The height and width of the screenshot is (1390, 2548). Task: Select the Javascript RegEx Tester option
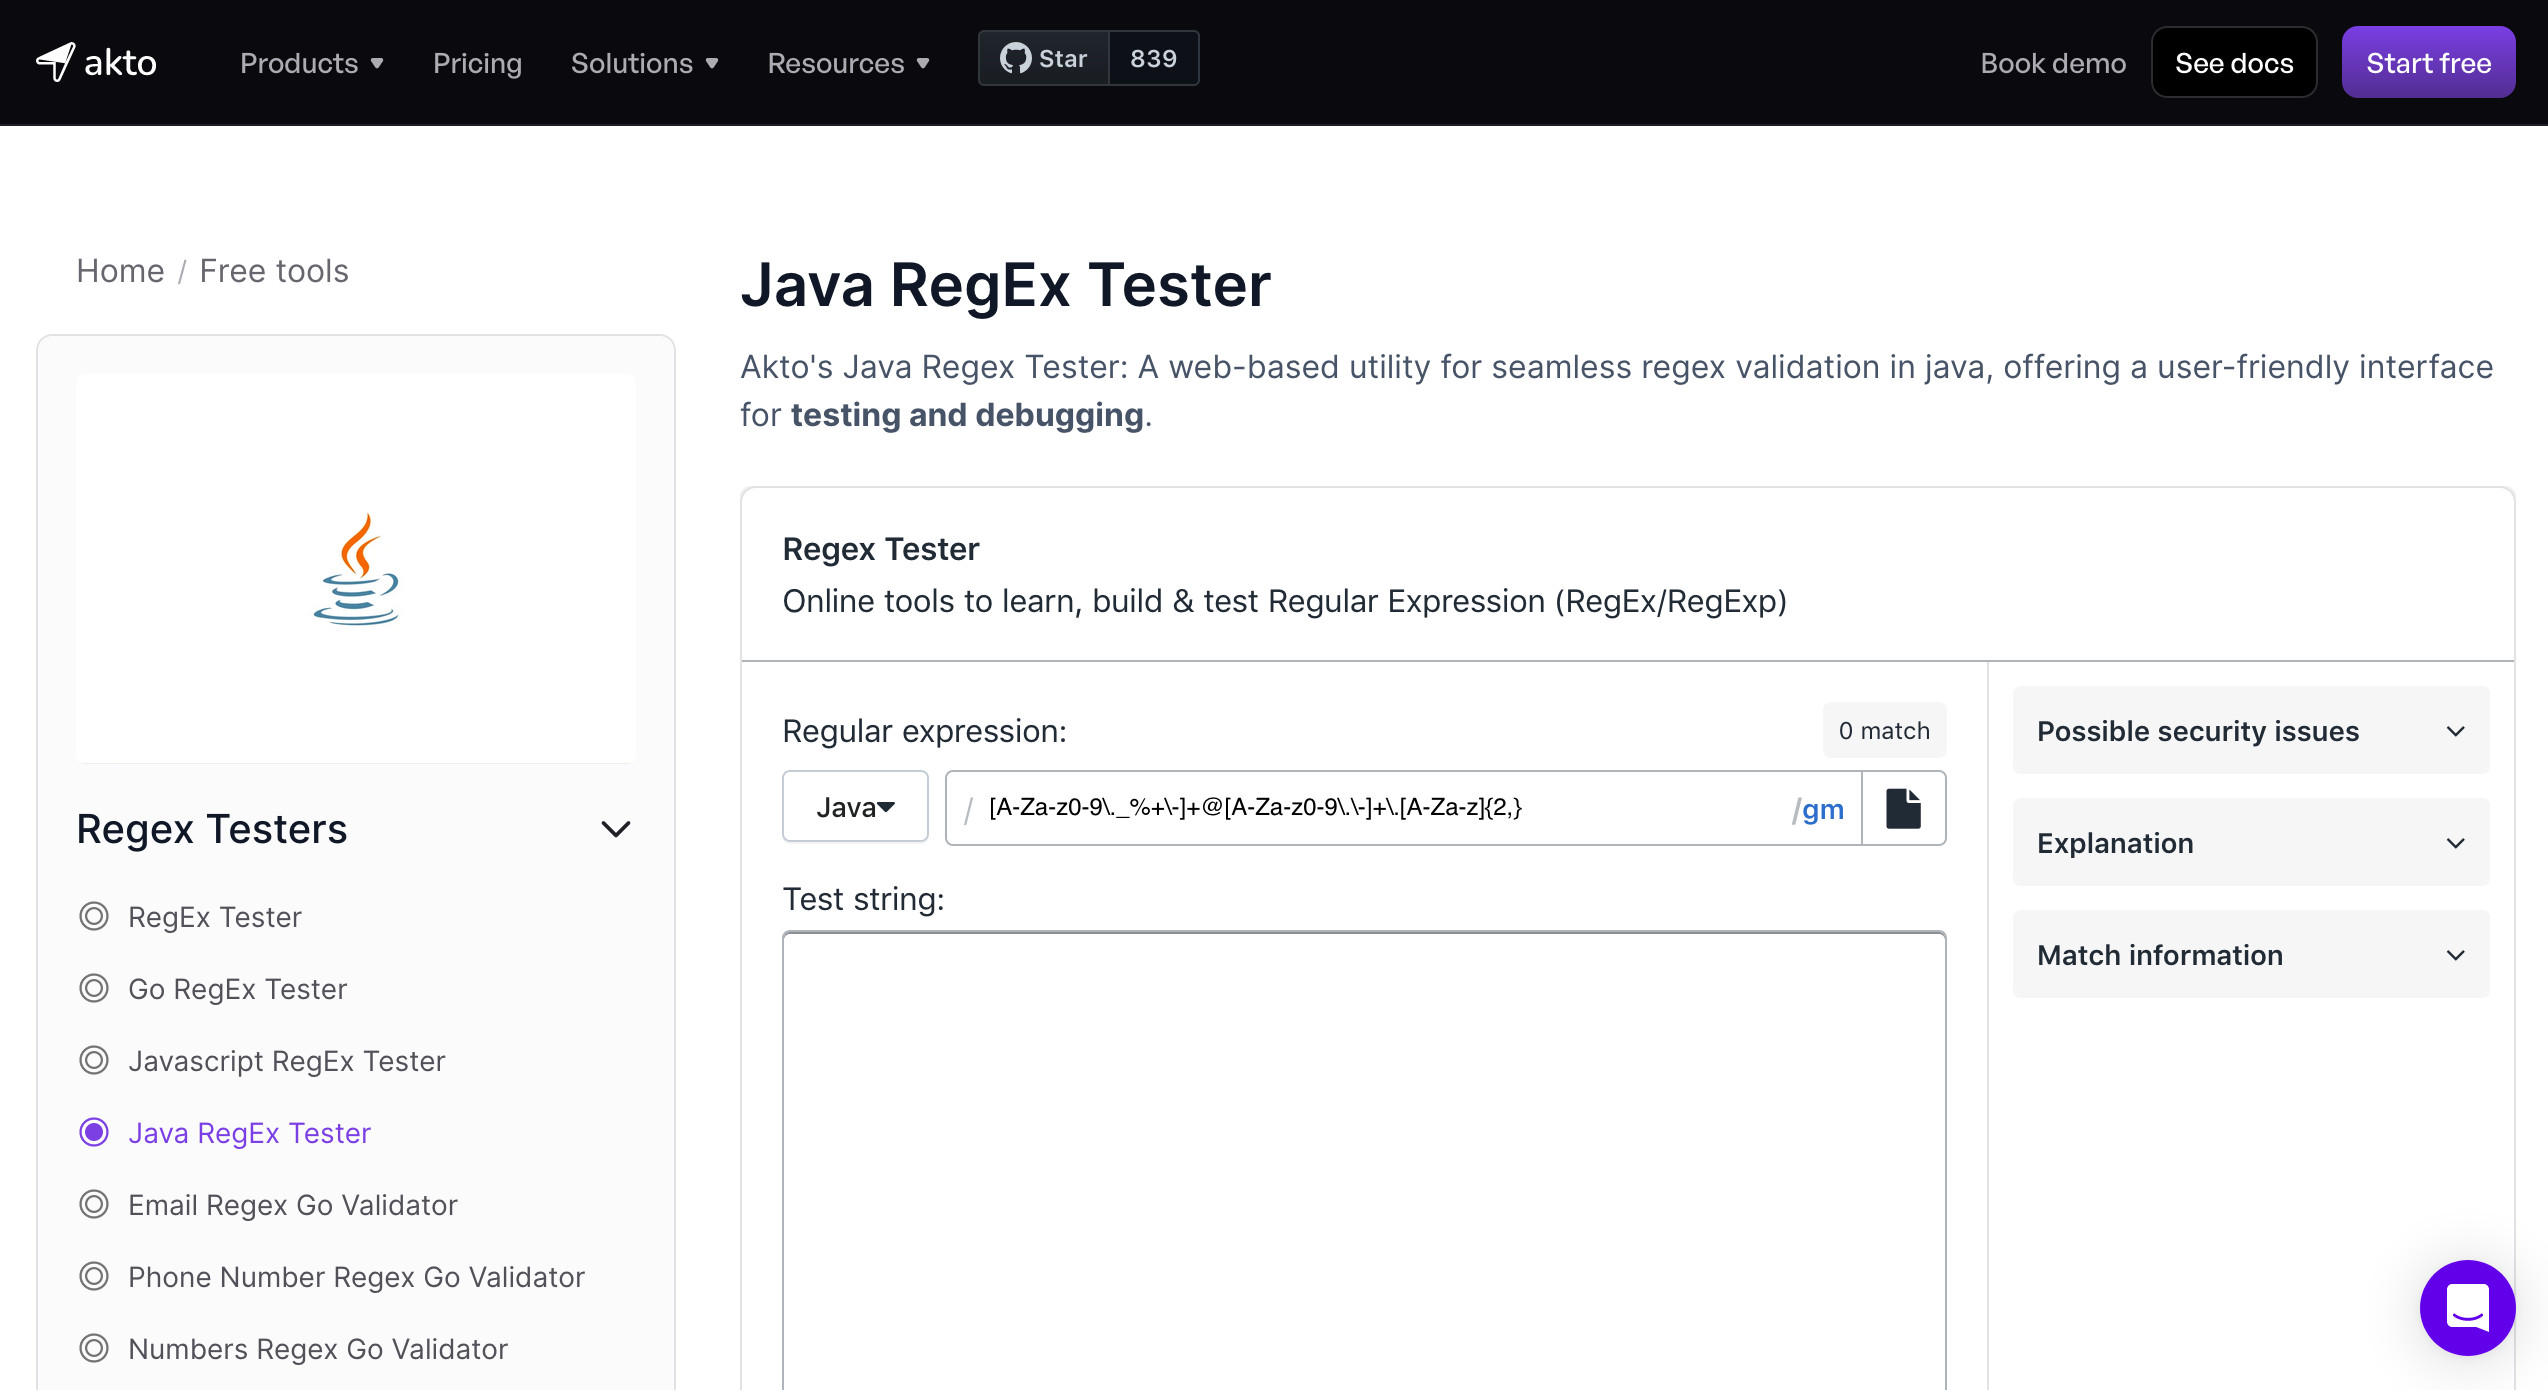coord(262,1061)
